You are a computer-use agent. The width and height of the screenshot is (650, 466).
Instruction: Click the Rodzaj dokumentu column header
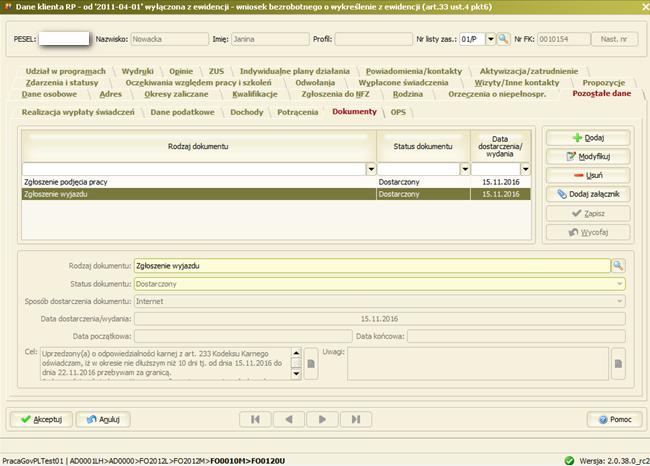[199, 146]
